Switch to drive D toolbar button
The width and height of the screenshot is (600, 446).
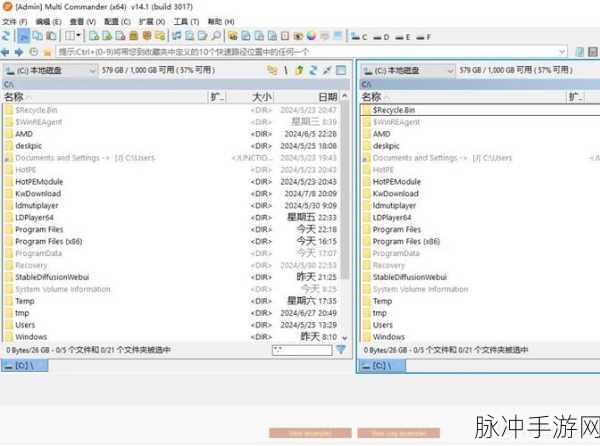point(381,37)
